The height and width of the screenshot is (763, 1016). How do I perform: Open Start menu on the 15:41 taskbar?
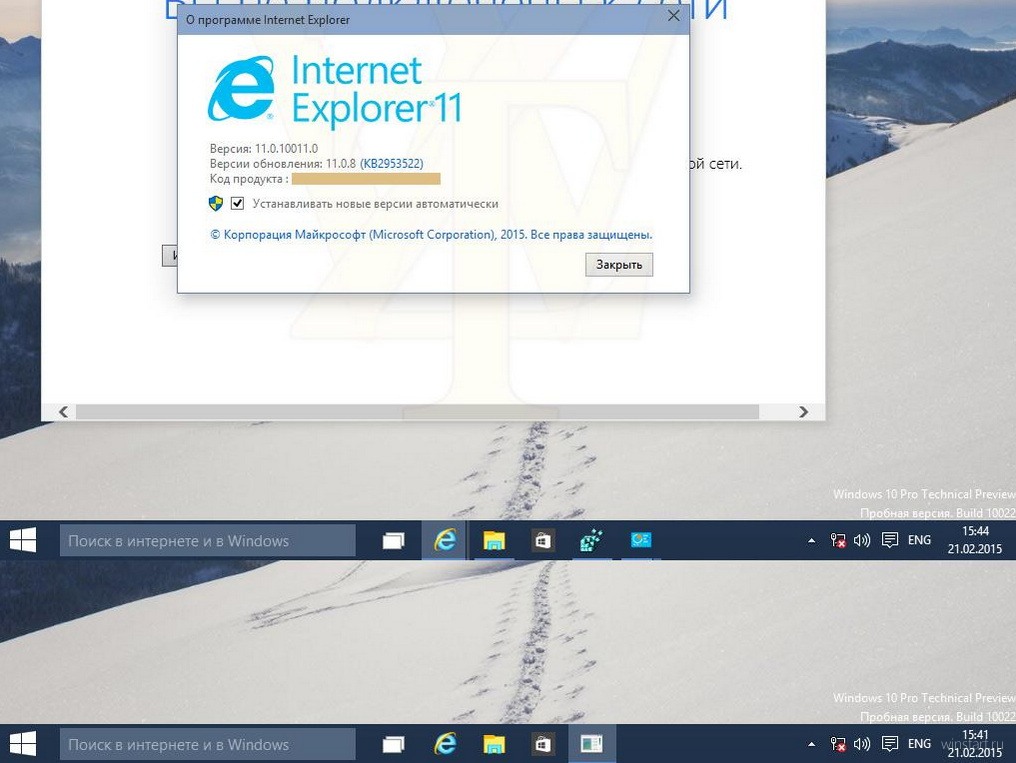coord(23,744)
